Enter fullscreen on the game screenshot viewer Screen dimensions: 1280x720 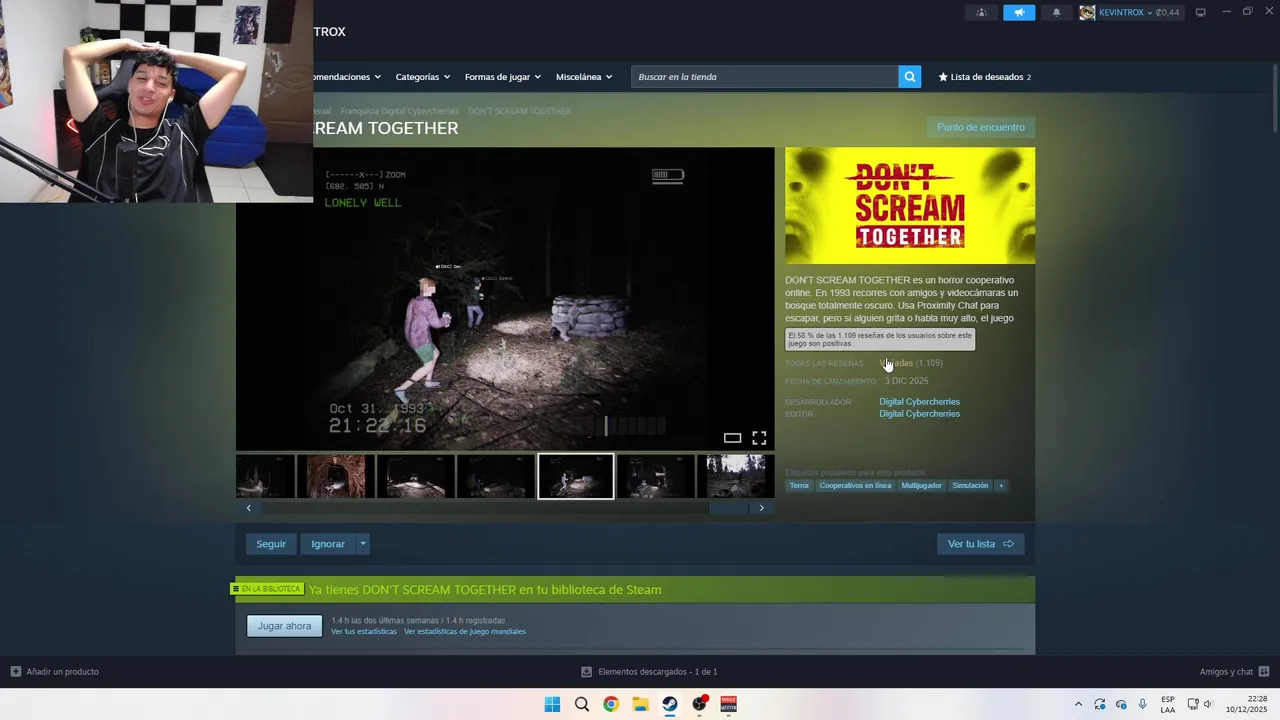pos(759,438)
